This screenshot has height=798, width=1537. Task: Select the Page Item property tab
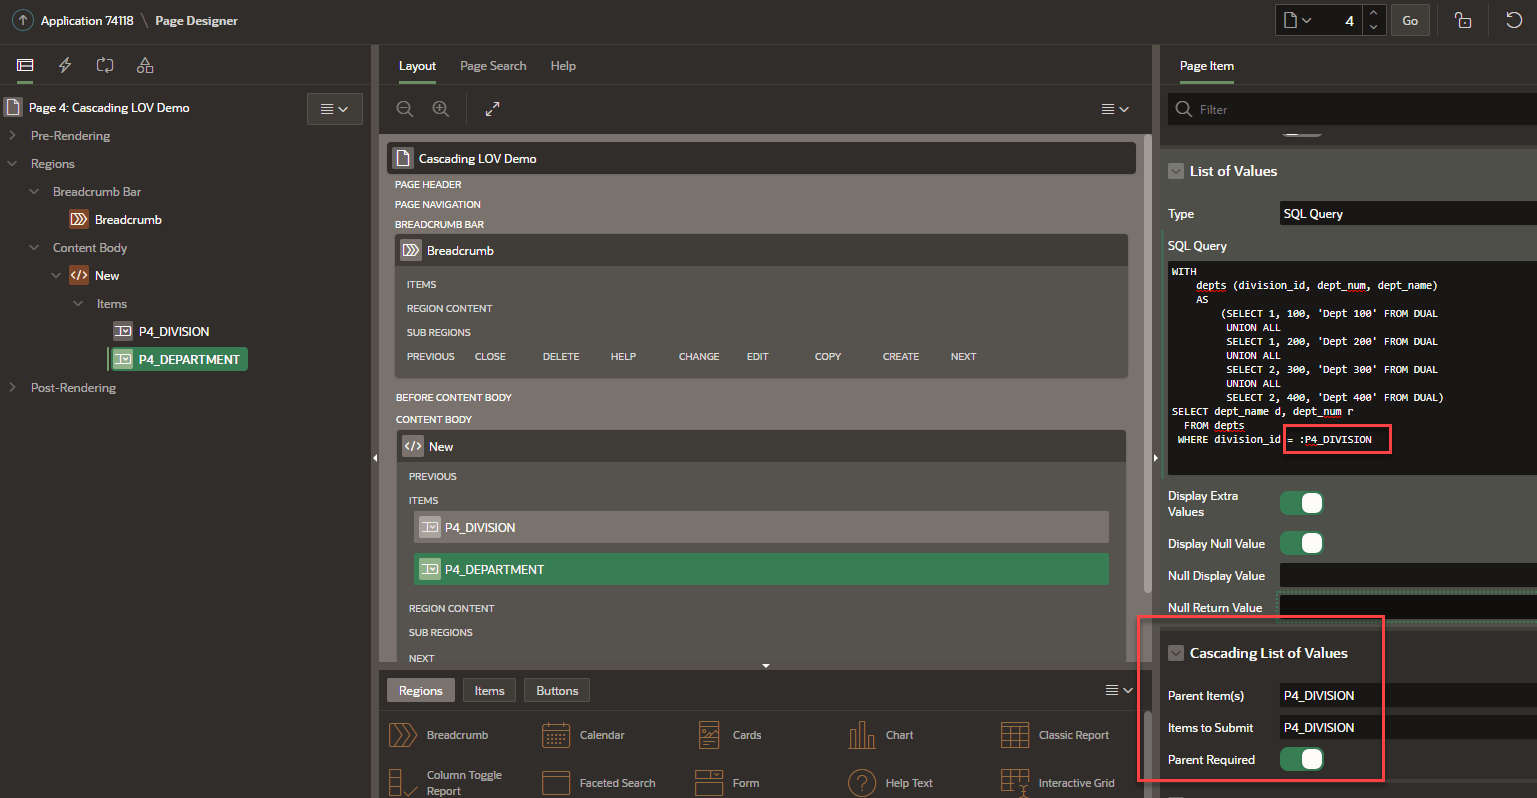click(1207, 66)
